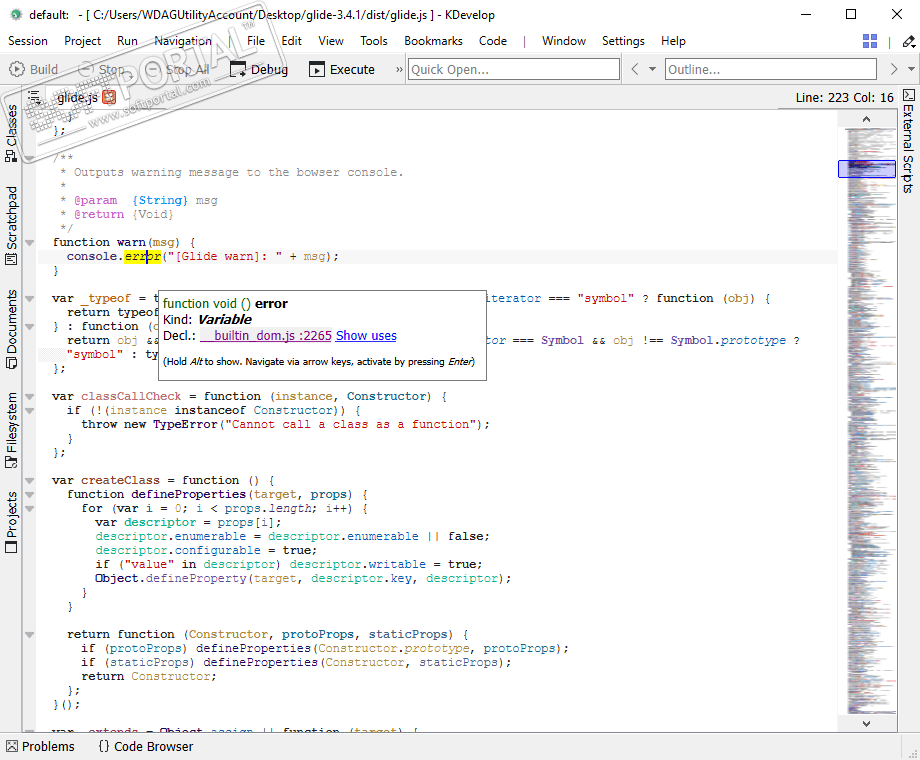Viewport: 920px width, 760px height.
Task: Click the Build toolbar button
Action: coord(34,69)
